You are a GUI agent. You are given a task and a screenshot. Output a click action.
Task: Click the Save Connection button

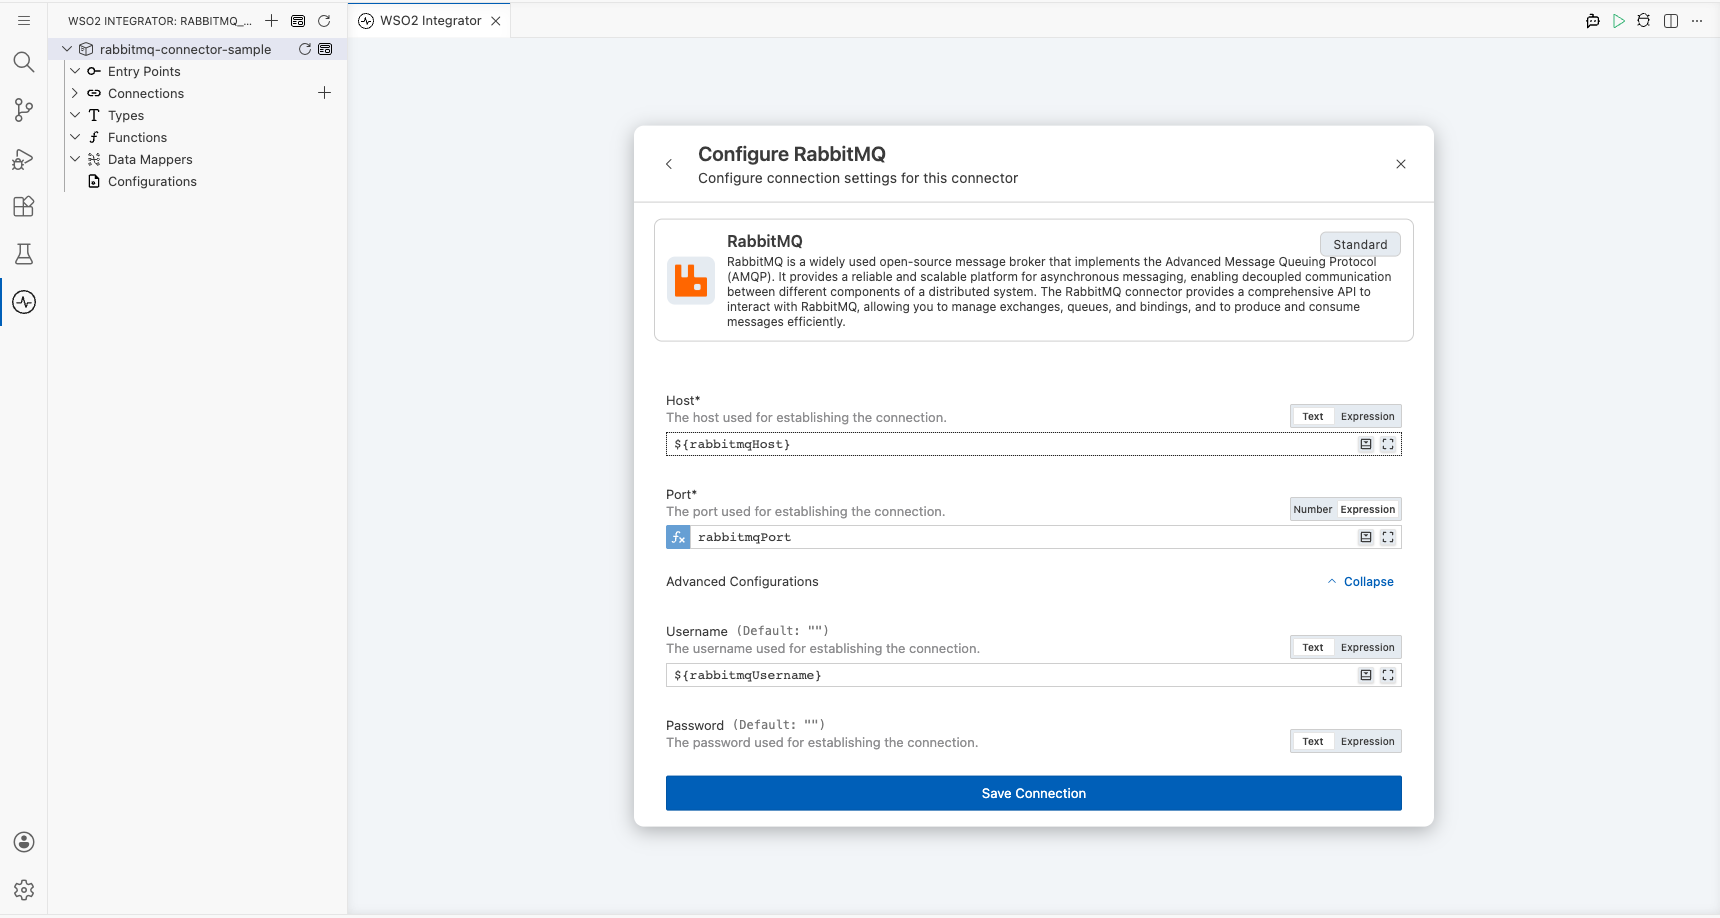click(1033, 793)
